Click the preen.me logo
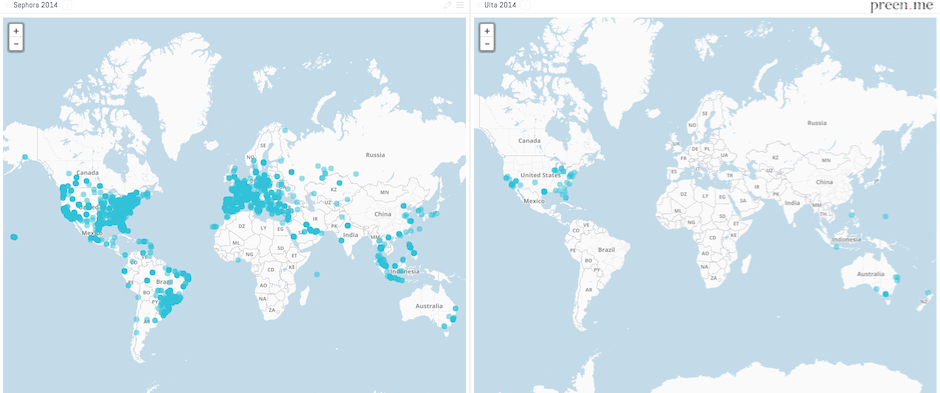 pyautogui.click(x=902, y=6)
